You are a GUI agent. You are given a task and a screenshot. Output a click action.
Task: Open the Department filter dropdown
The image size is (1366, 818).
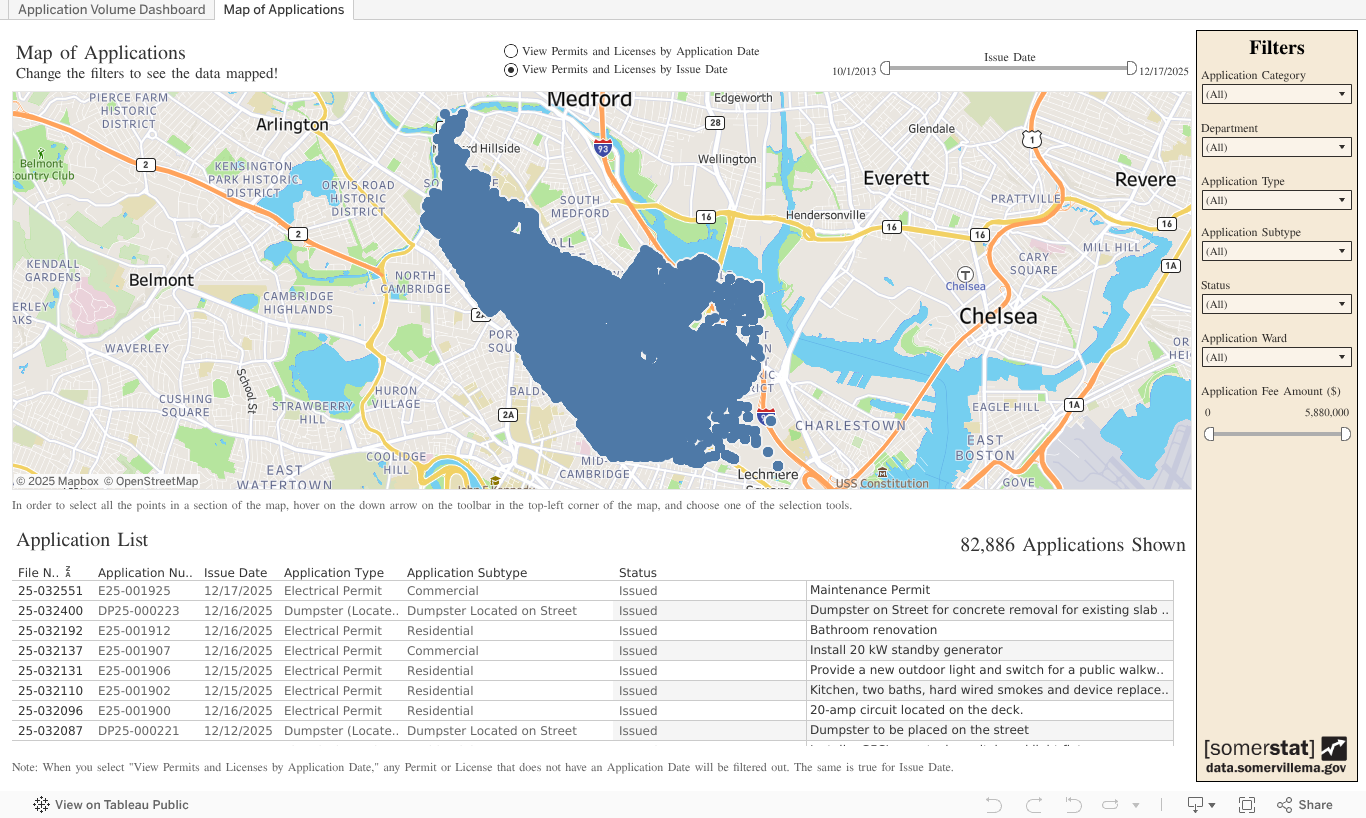coord(1276,147)
